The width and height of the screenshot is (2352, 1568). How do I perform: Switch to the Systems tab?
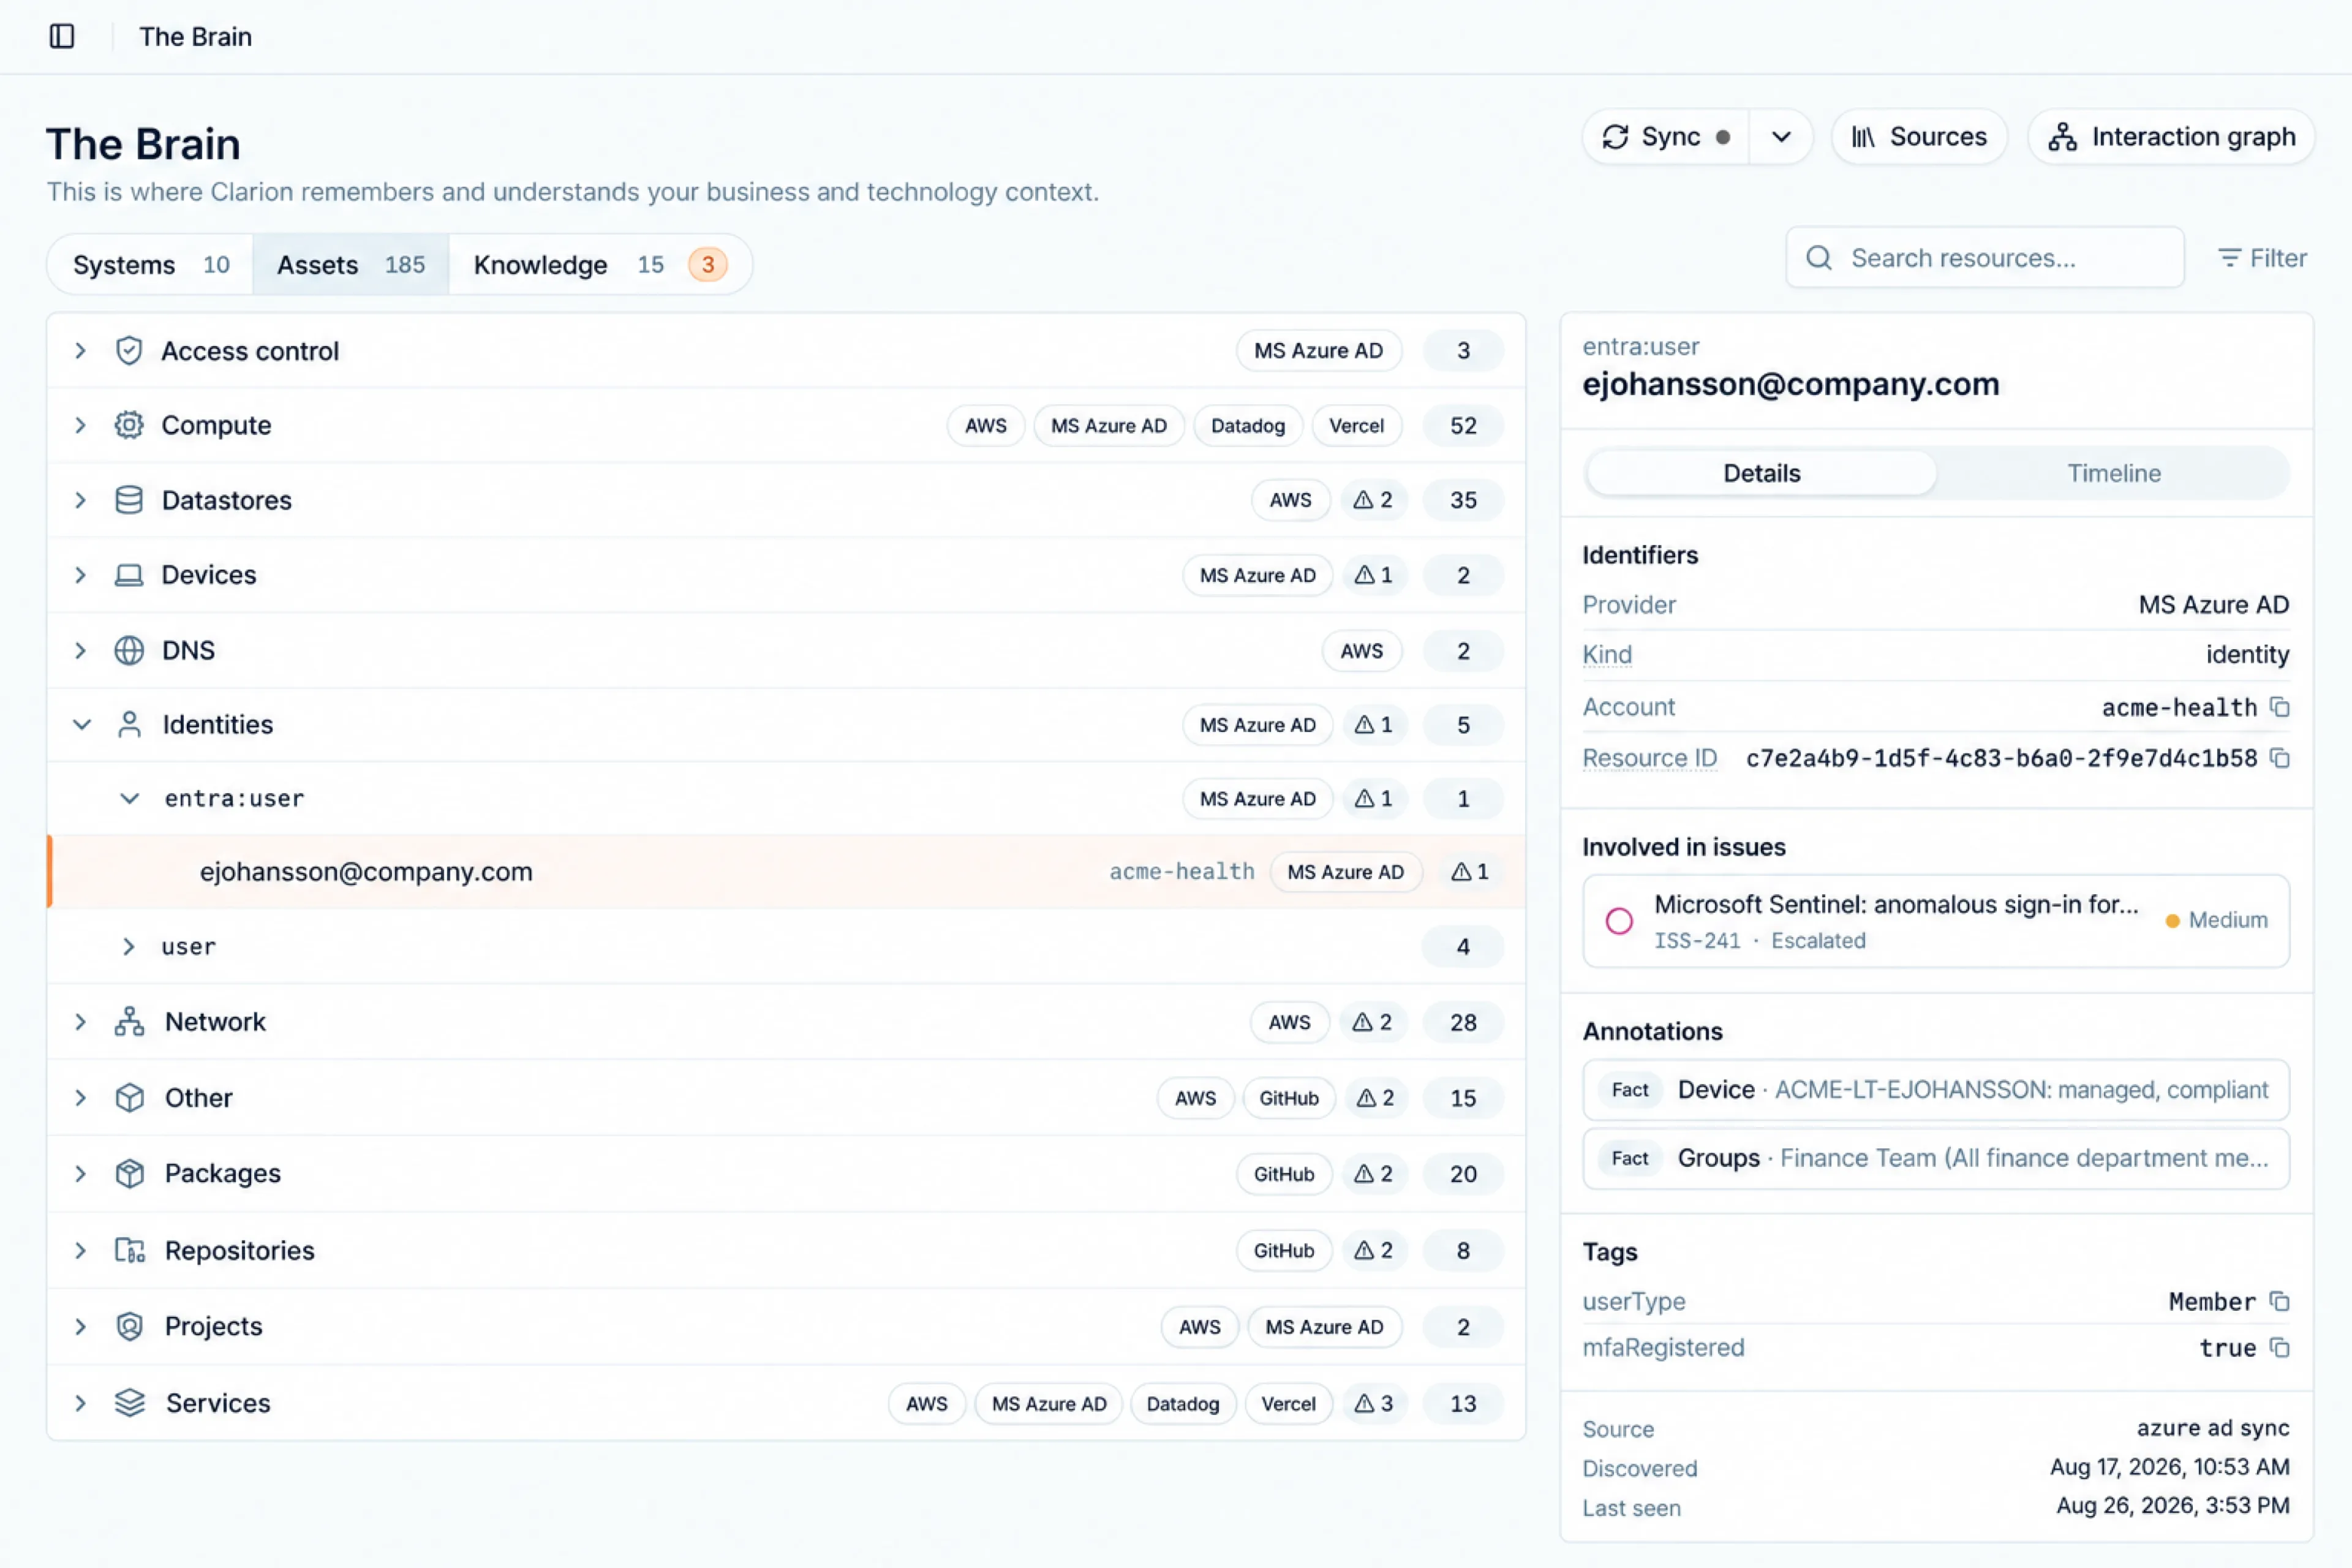[x=151, y=265]
